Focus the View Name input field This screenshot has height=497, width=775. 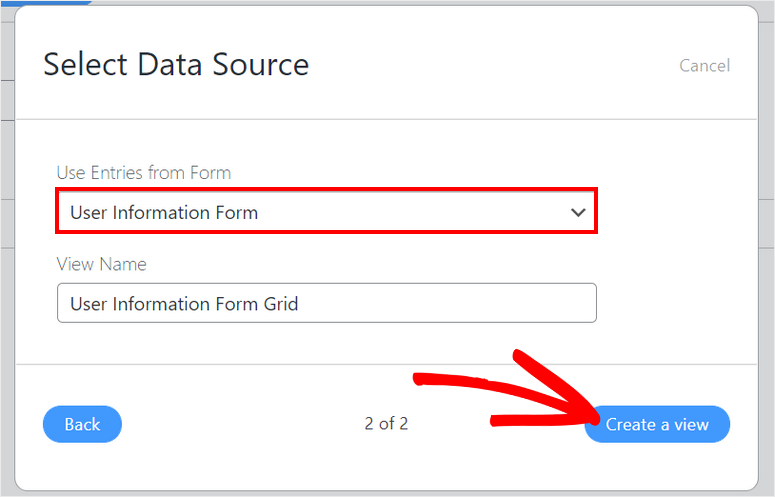coord(326,303)
